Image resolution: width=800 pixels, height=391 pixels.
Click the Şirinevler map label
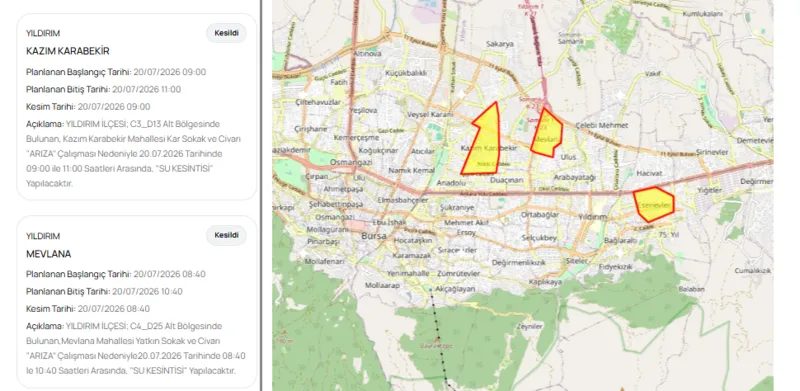(x=712, y=152)
